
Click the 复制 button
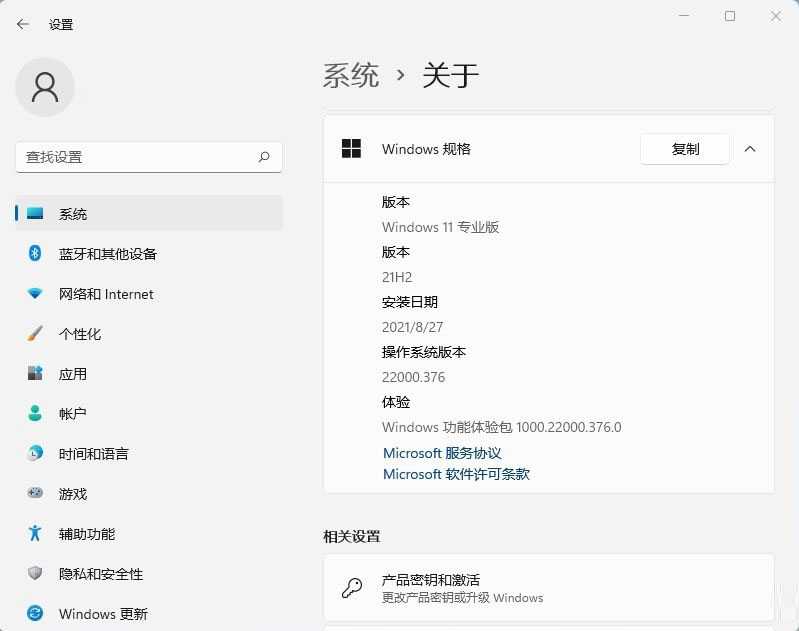(685, 149)
